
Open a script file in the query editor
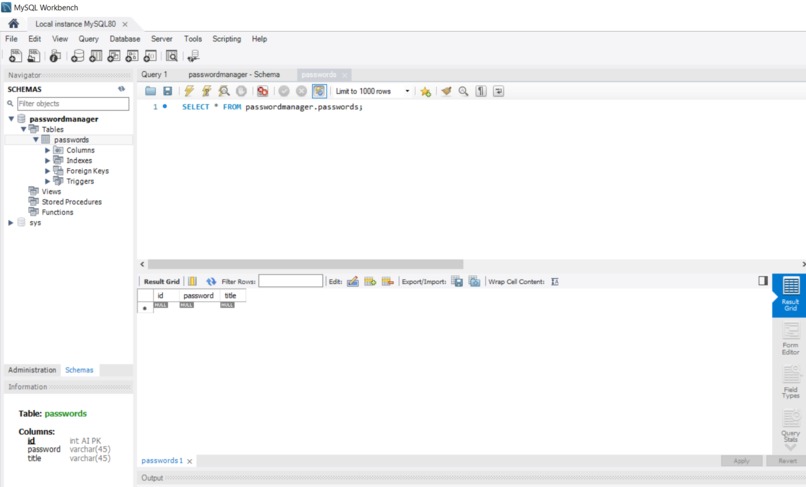pos(150,91)
